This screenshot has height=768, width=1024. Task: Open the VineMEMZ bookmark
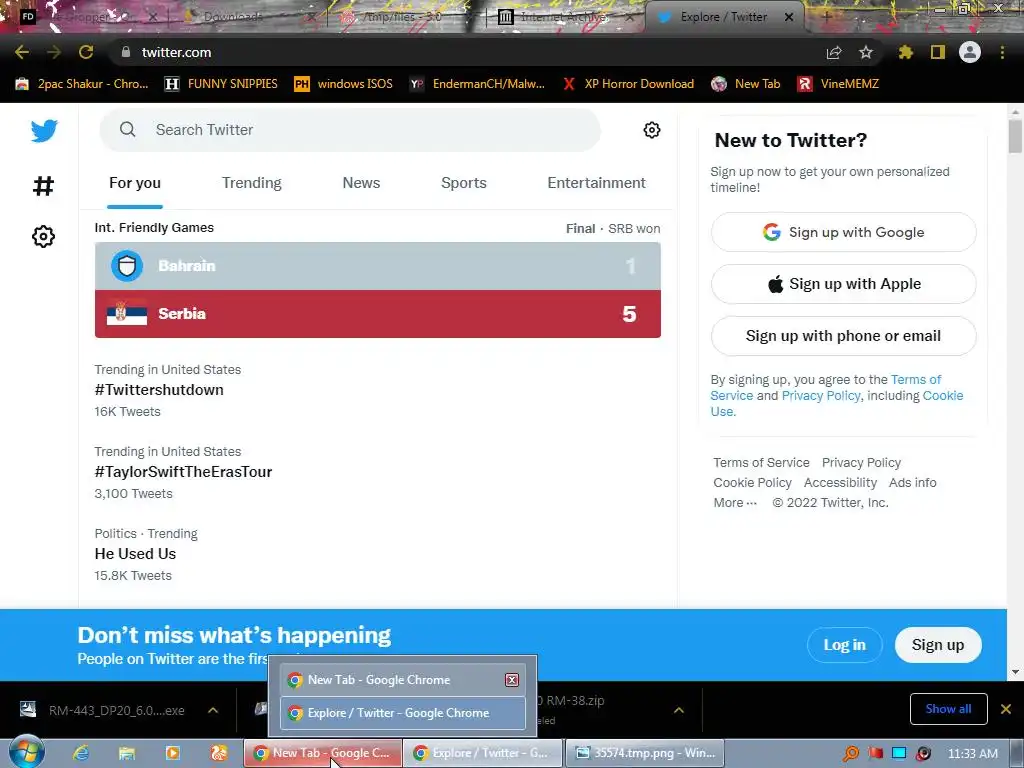838,84
